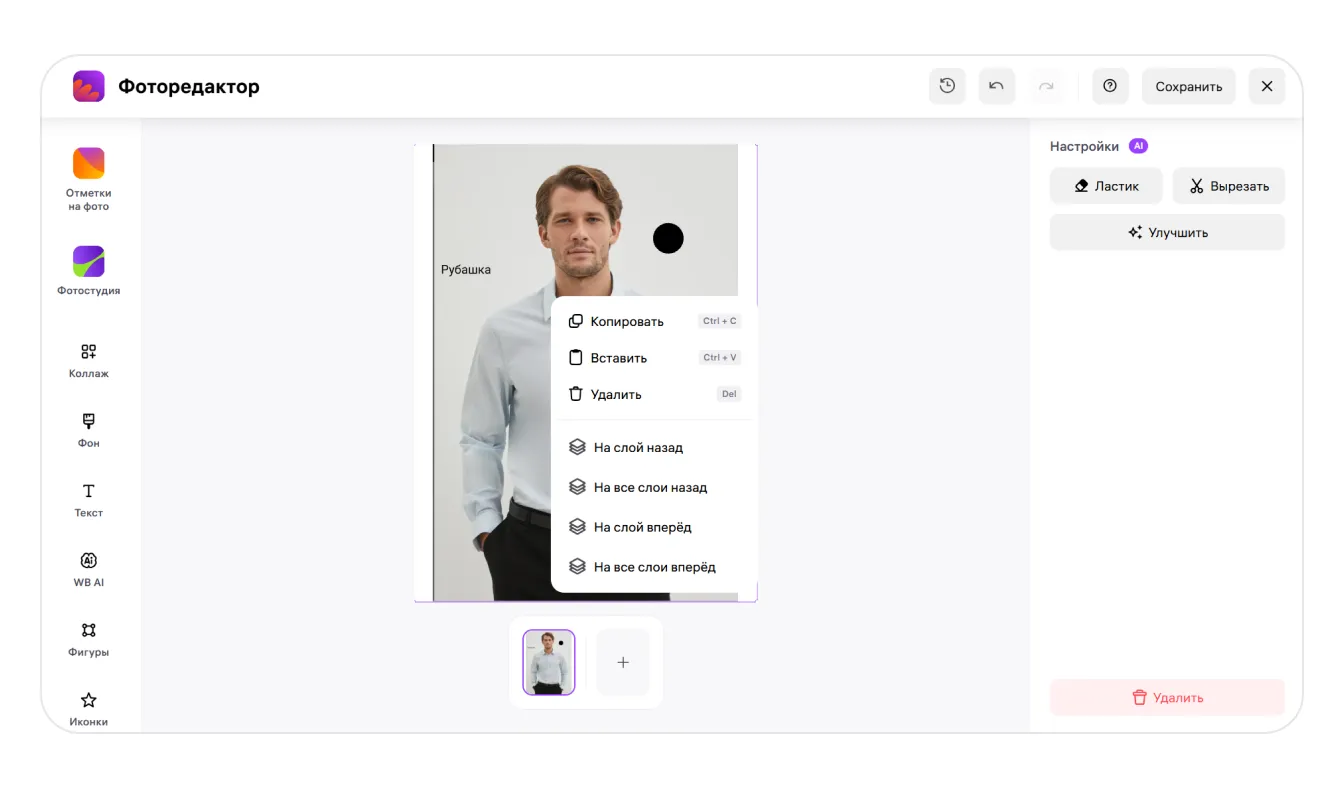1344x788 pixels.
Task: Select На все слои назад entry
Action: point(654,487)
